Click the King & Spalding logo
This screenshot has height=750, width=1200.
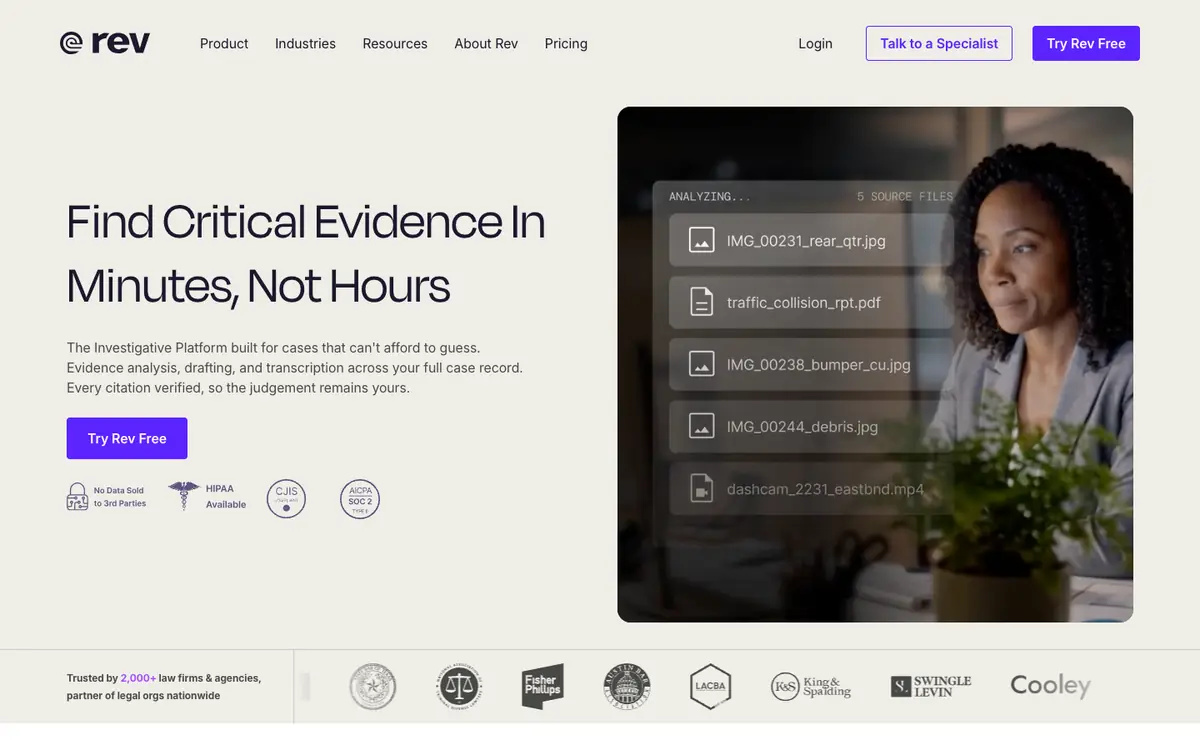click(811, 687)
